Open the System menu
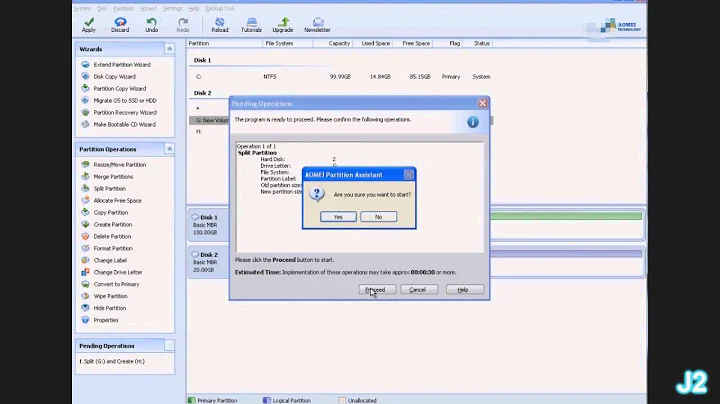Image resolution: width=720 pixels, height=404 pixels. (82, 8)
